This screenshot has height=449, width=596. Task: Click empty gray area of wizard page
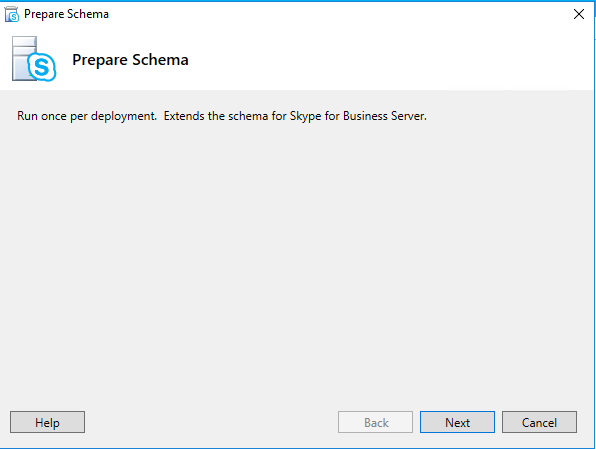coord(298,259)
